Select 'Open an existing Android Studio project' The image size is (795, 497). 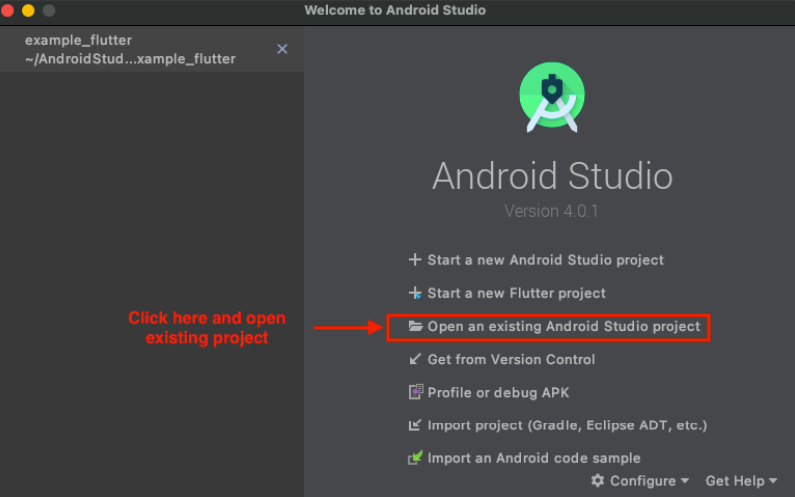[563, 327]
